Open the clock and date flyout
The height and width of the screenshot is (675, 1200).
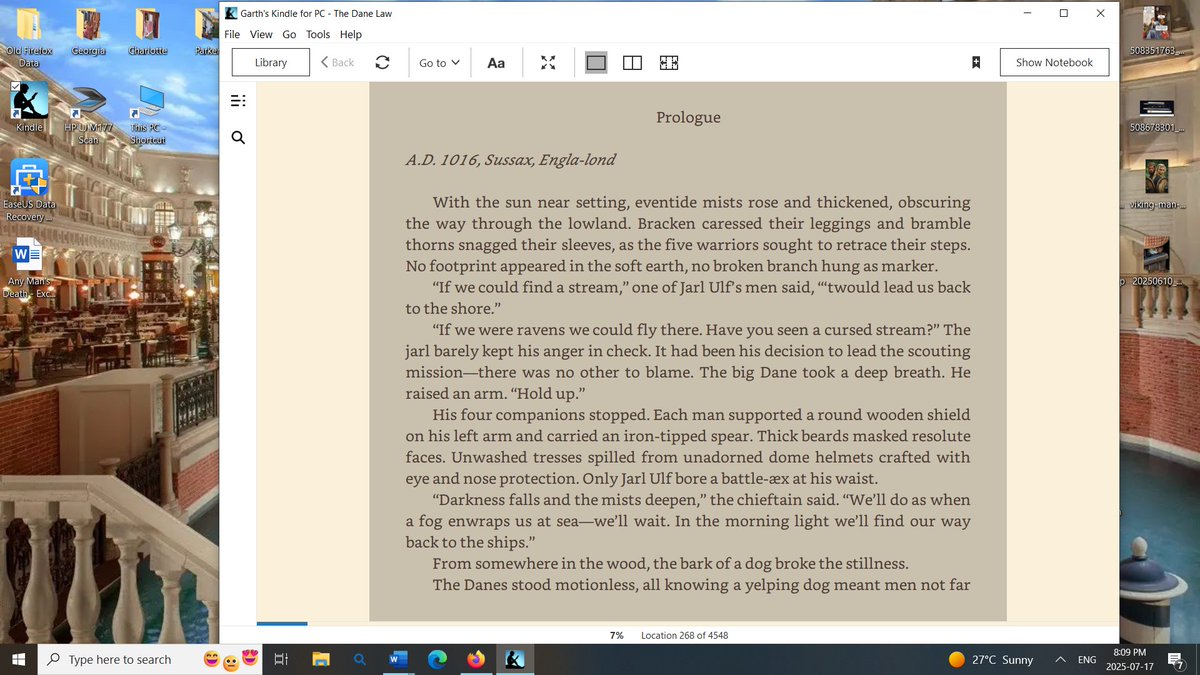1129,659
